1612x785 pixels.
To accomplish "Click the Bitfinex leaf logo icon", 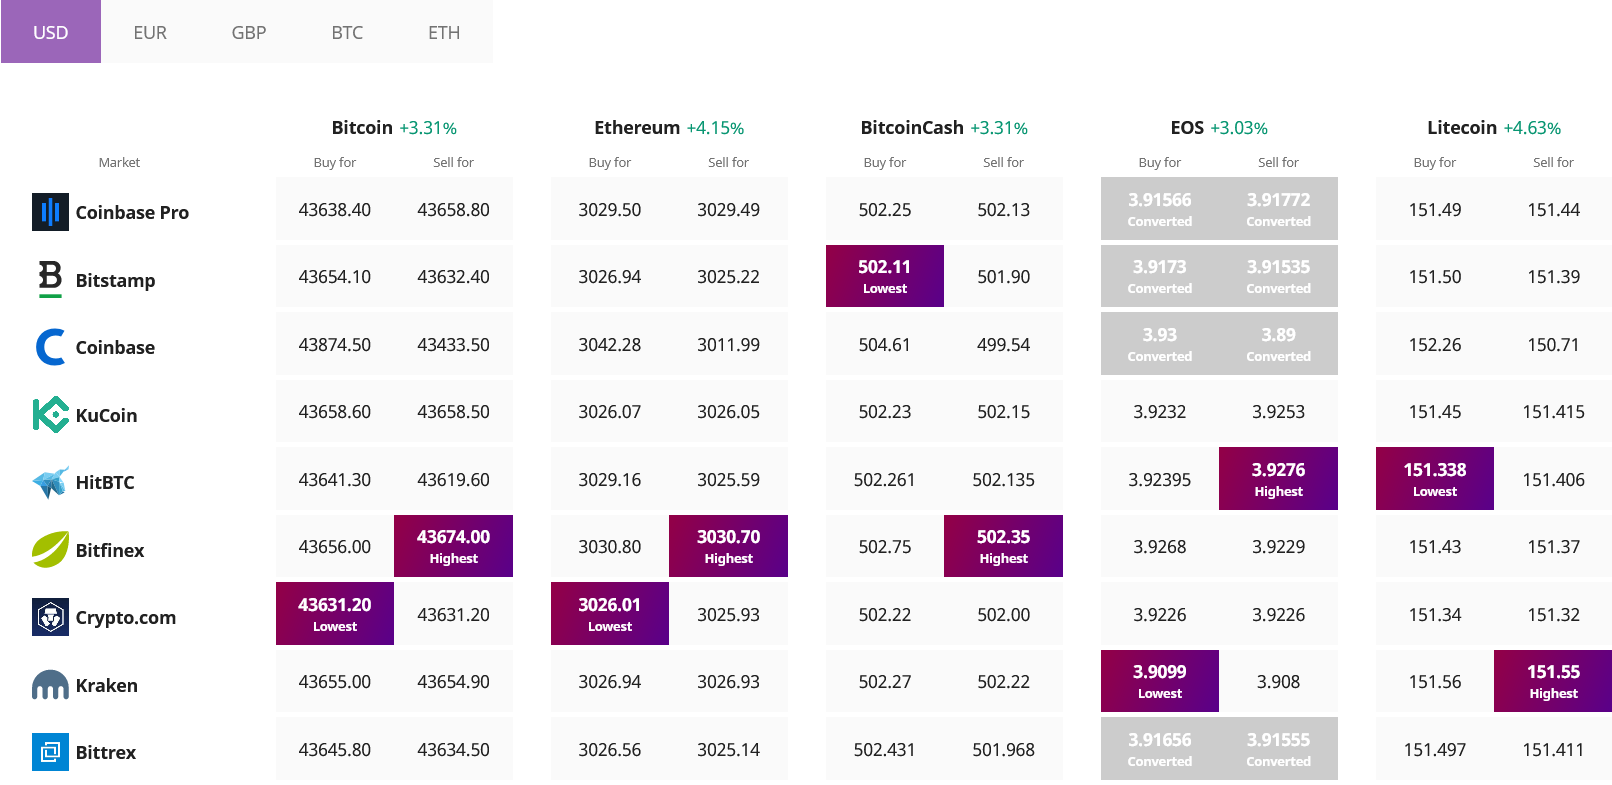I will 50,550.
